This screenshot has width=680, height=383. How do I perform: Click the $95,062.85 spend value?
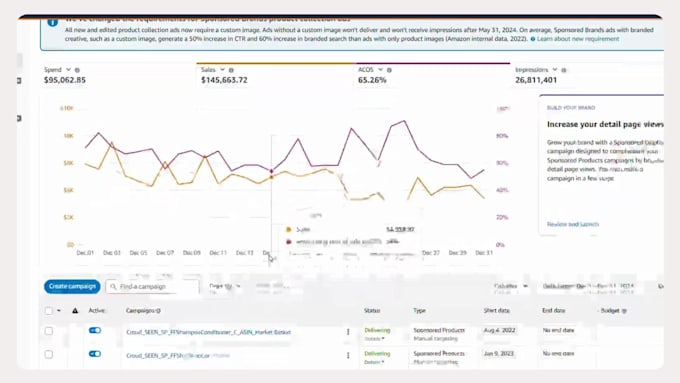(x=65, y=80)
